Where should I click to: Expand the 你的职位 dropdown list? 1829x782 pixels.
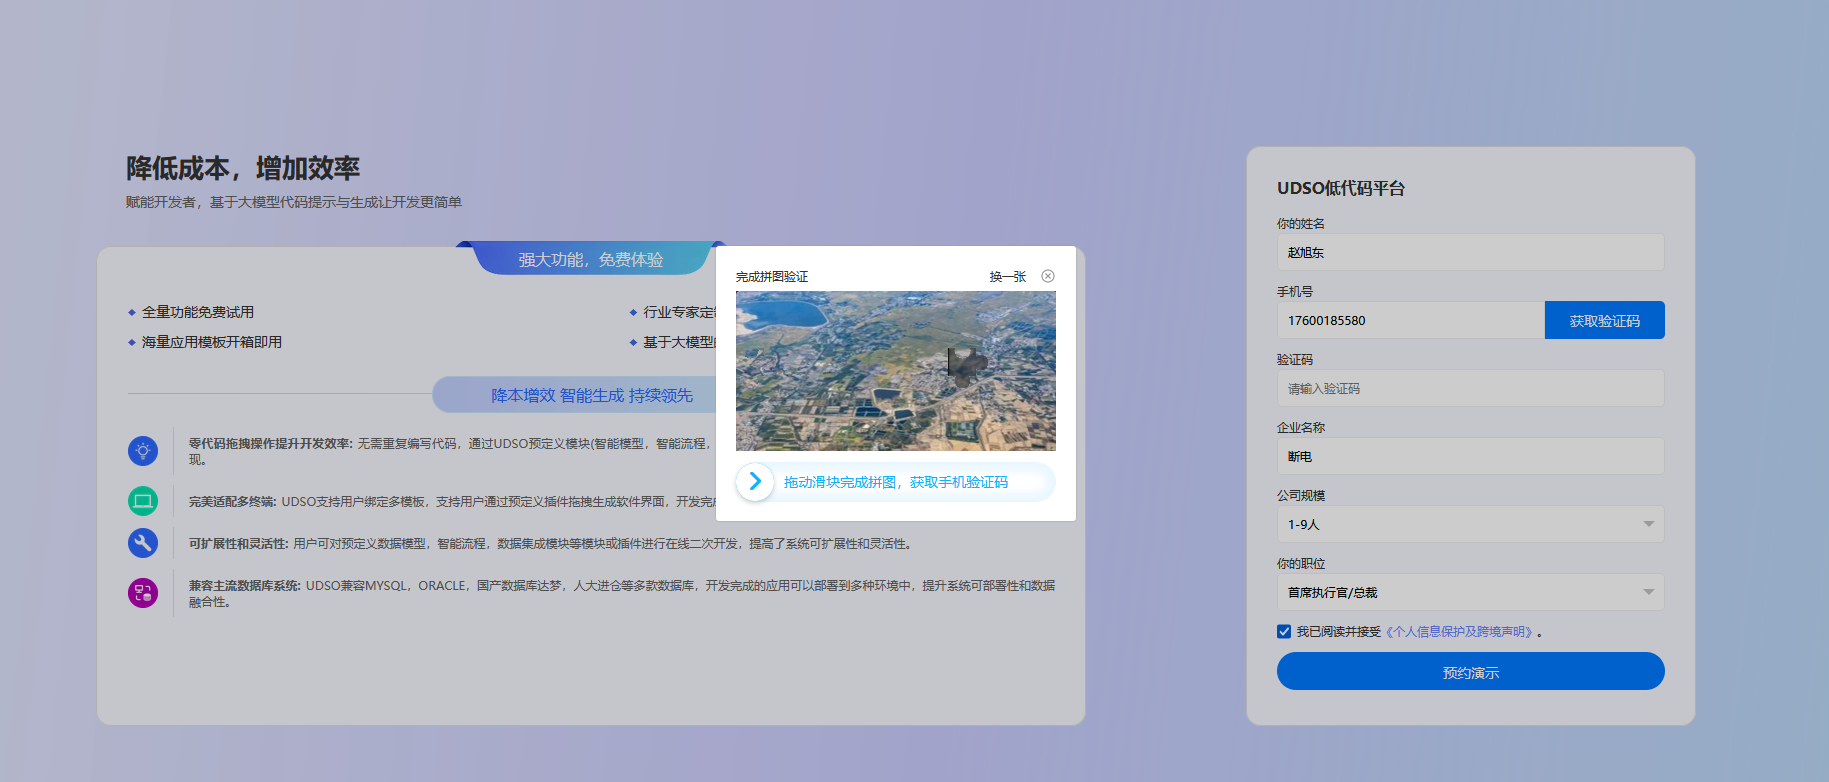[1470, 592]
